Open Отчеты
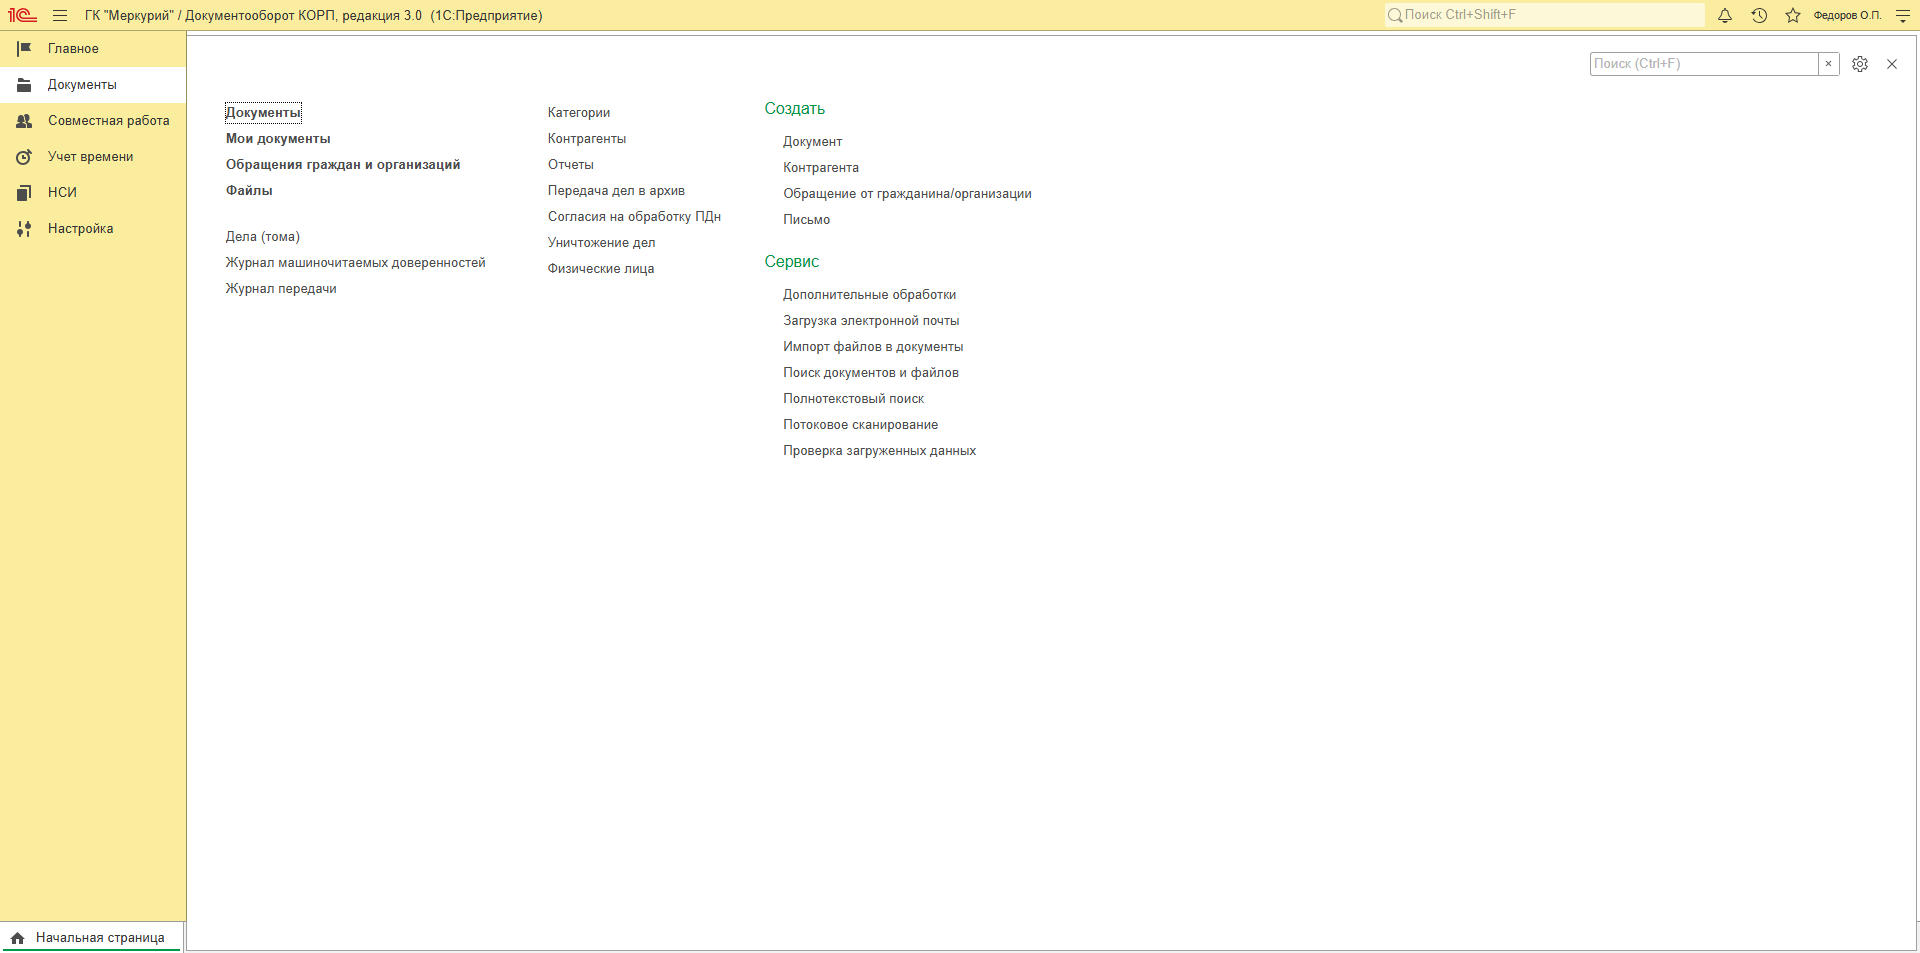Screen dimensions: 1920x953 coord(571,165)
